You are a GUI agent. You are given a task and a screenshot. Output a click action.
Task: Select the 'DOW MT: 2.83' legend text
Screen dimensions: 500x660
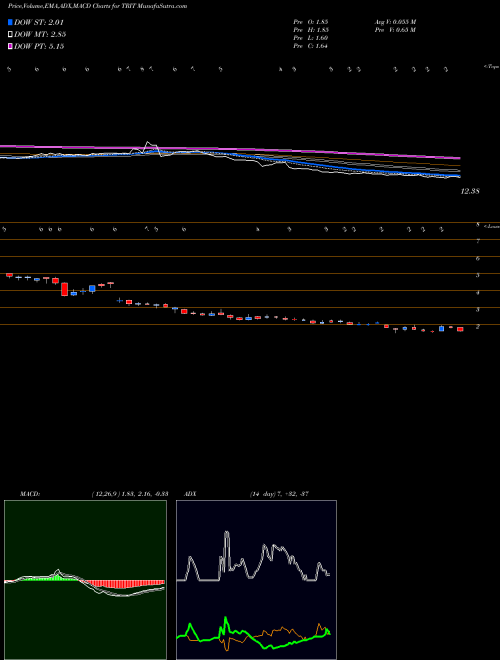(40, 35)
